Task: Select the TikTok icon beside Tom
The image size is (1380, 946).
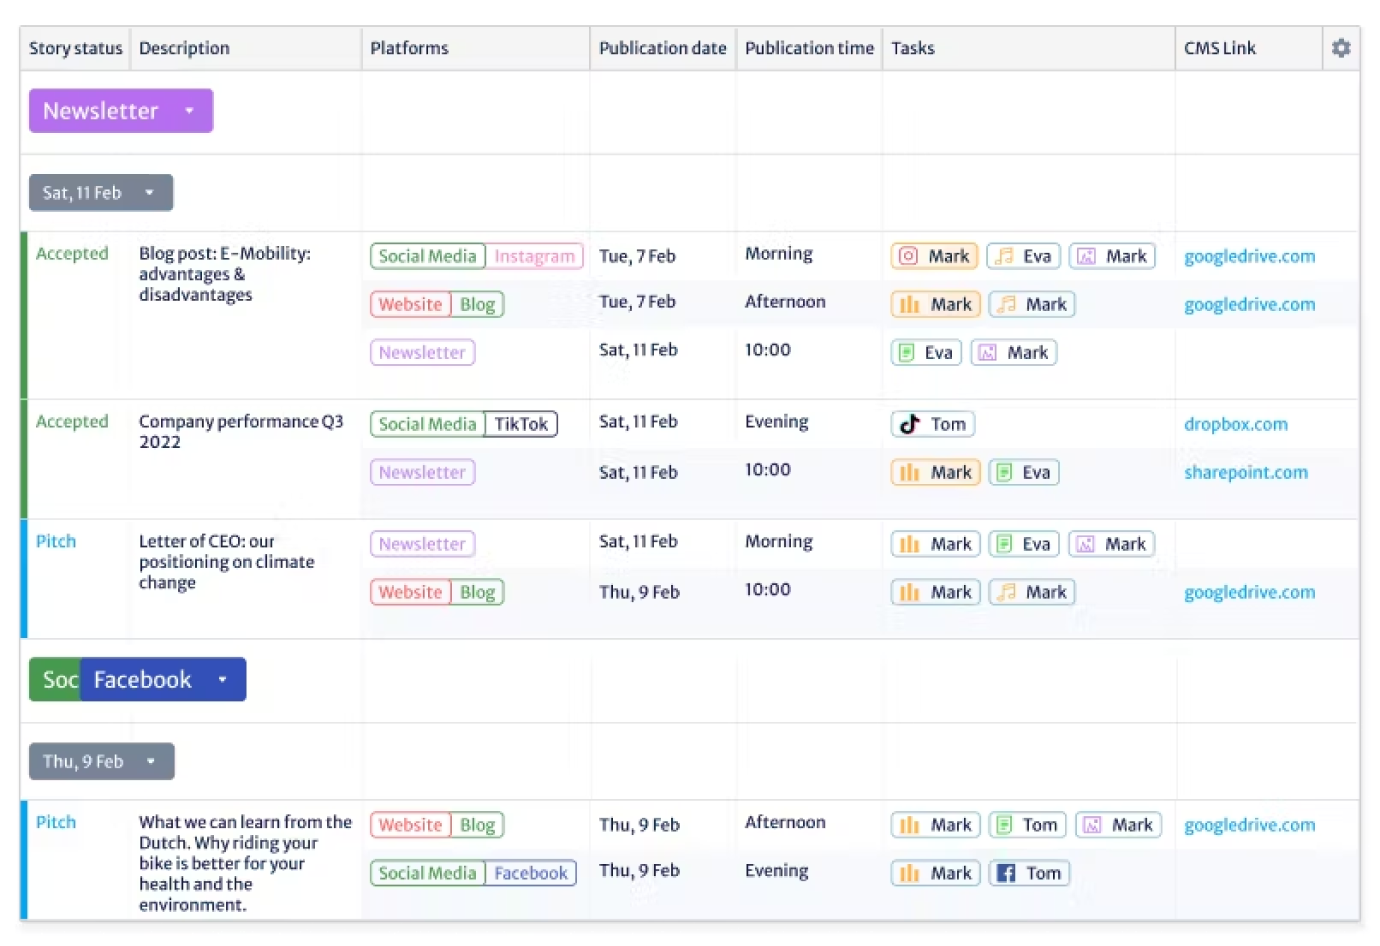Action: (x=908, y=424)
